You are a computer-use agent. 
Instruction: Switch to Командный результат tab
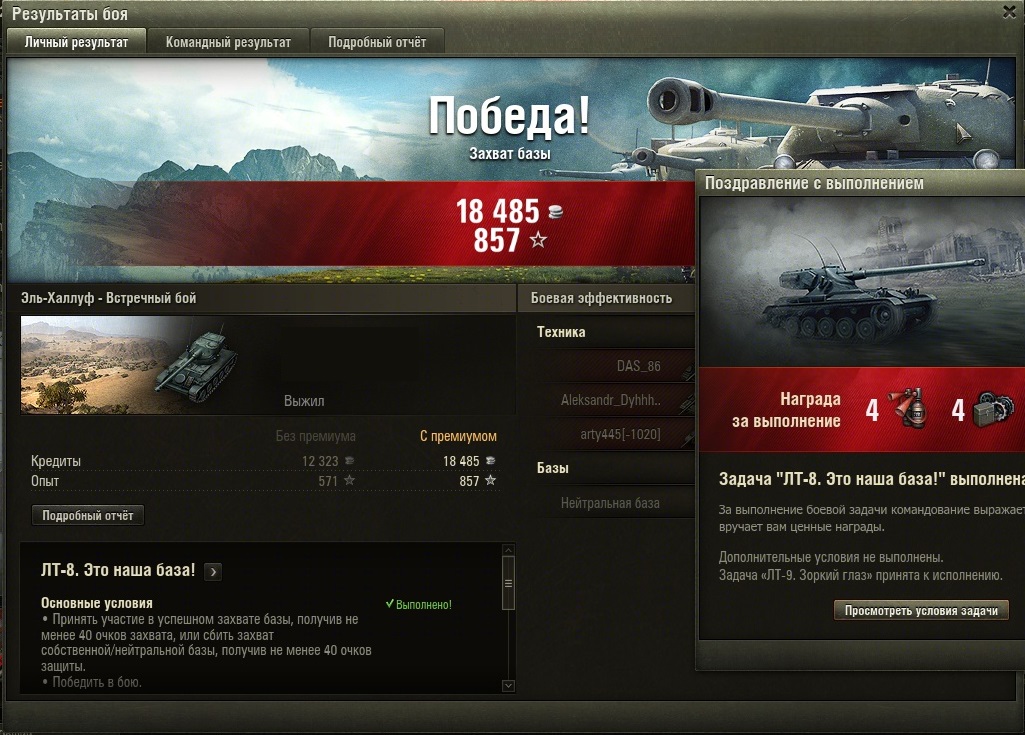click(x=228, y=42)
